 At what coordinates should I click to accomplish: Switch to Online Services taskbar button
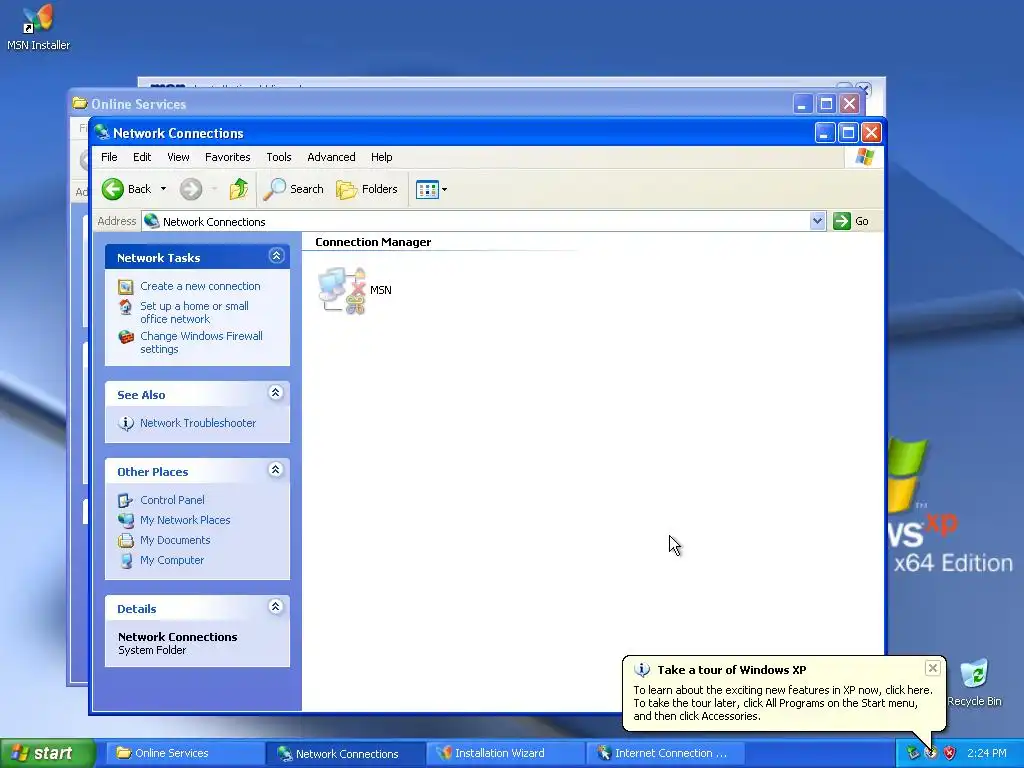185,754
